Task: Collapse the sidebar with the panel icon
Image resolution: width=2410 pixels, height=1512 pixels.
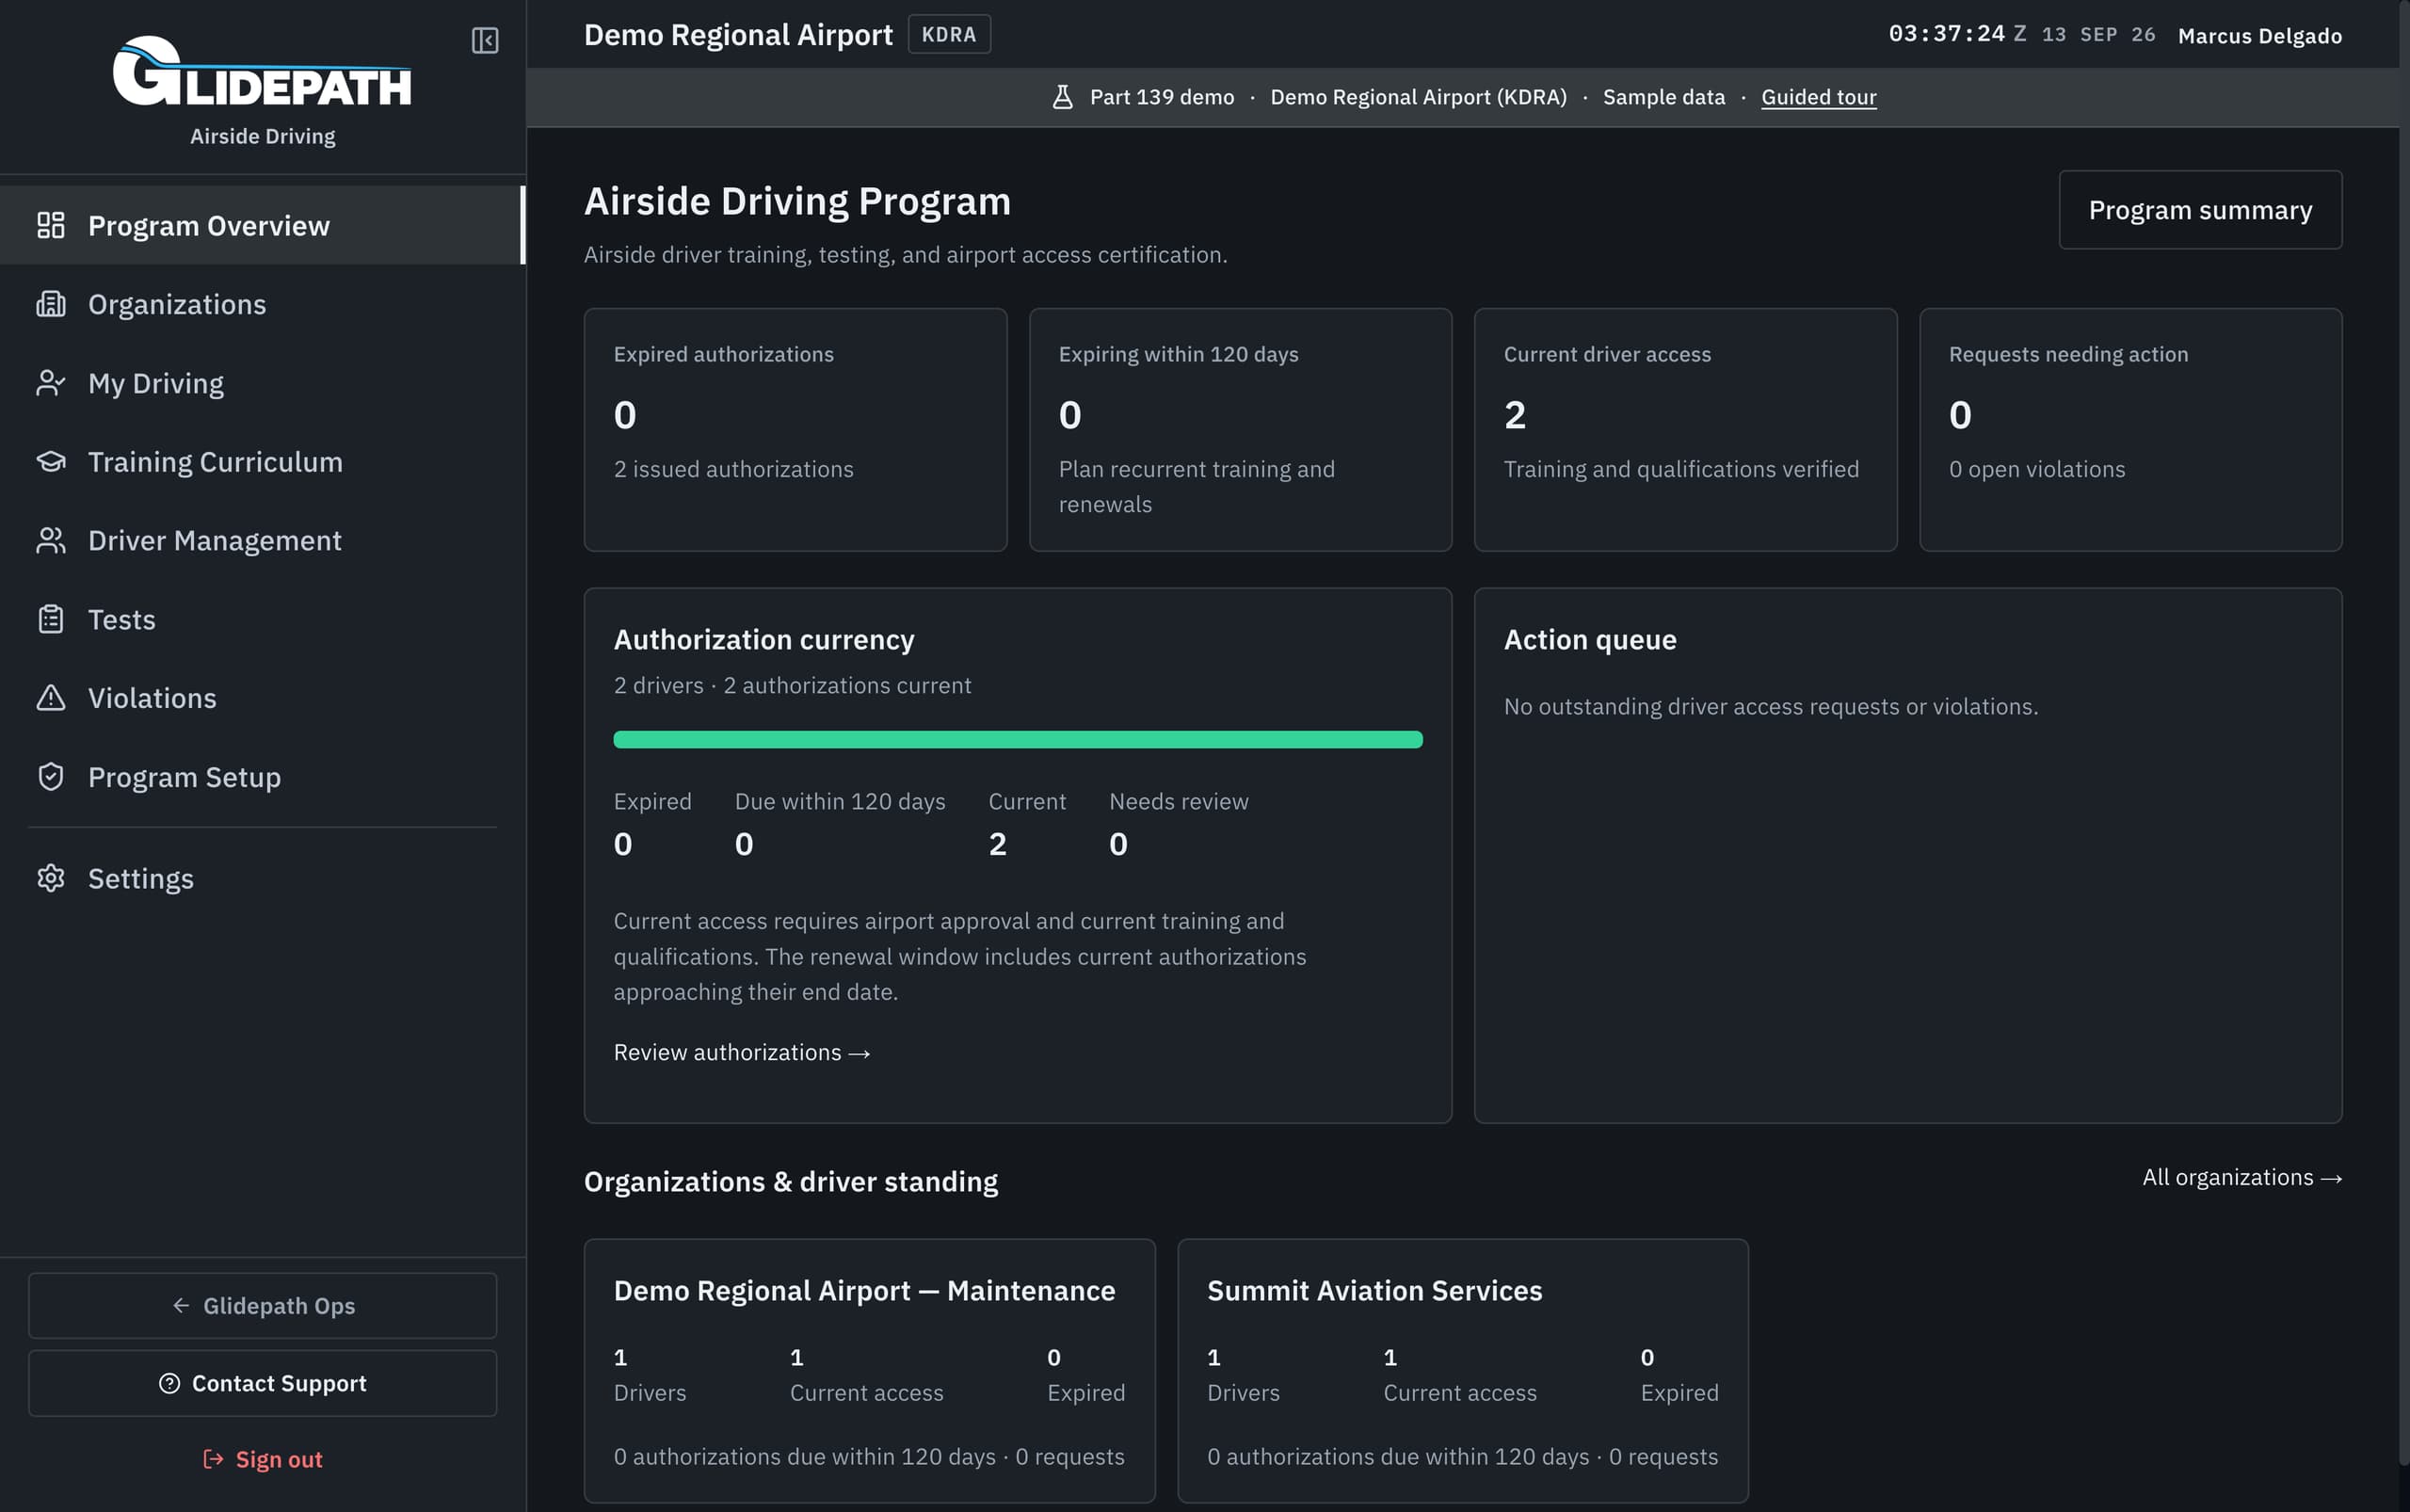Action: [485, 40]
